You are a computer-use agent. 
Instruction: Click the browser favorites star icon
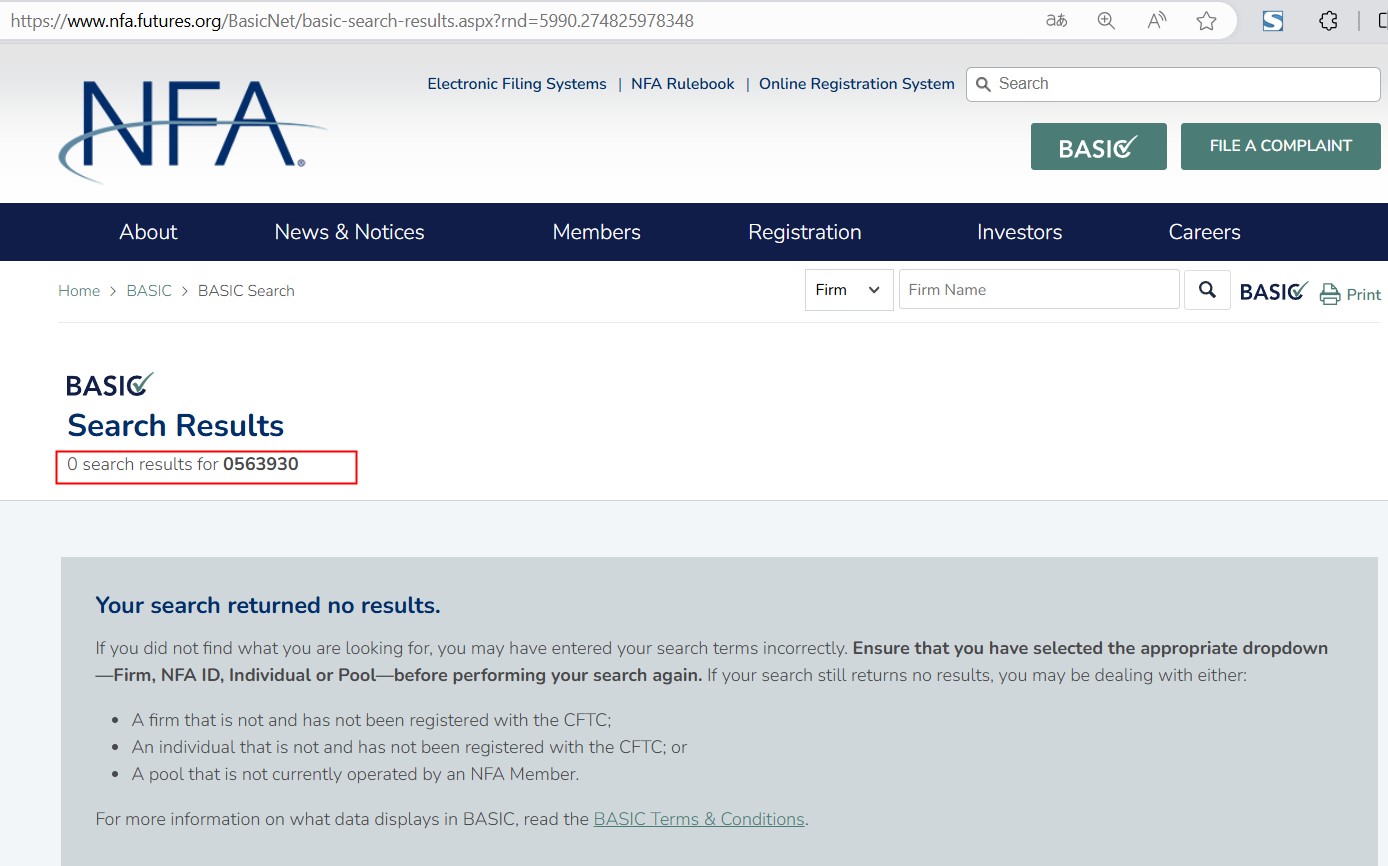(1206, 21)
